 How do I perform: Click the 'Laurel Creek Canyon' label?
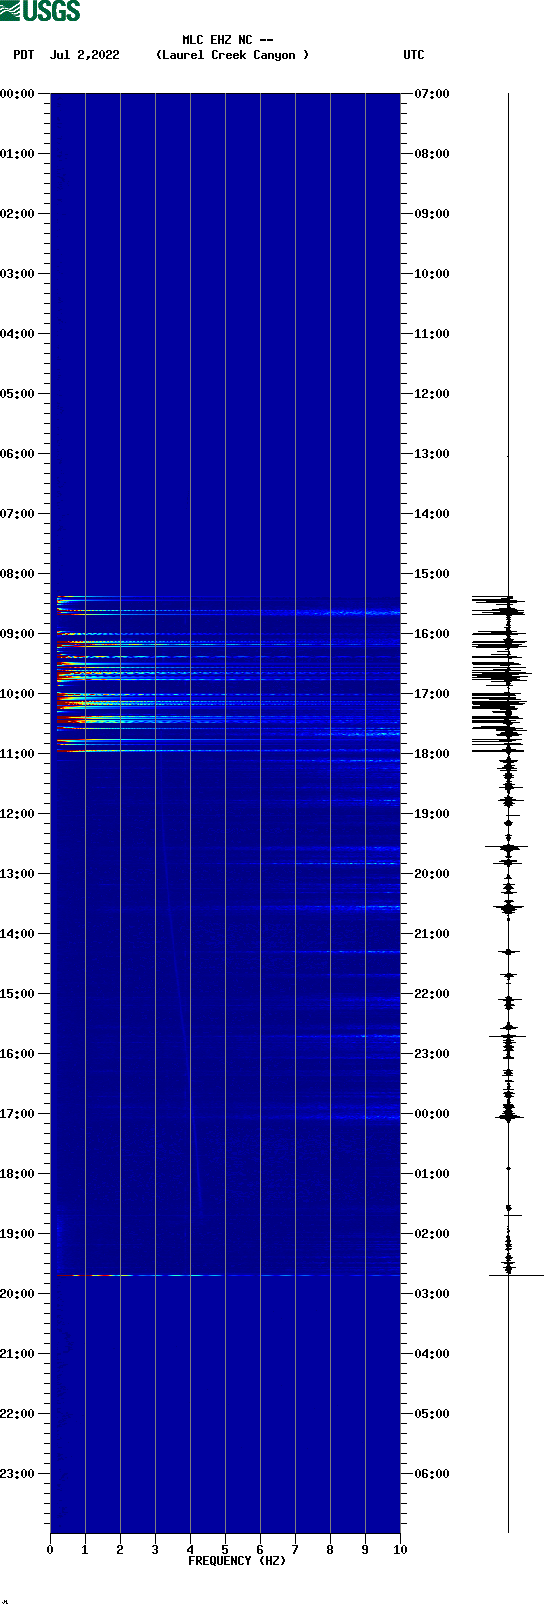tap(232, 55)
